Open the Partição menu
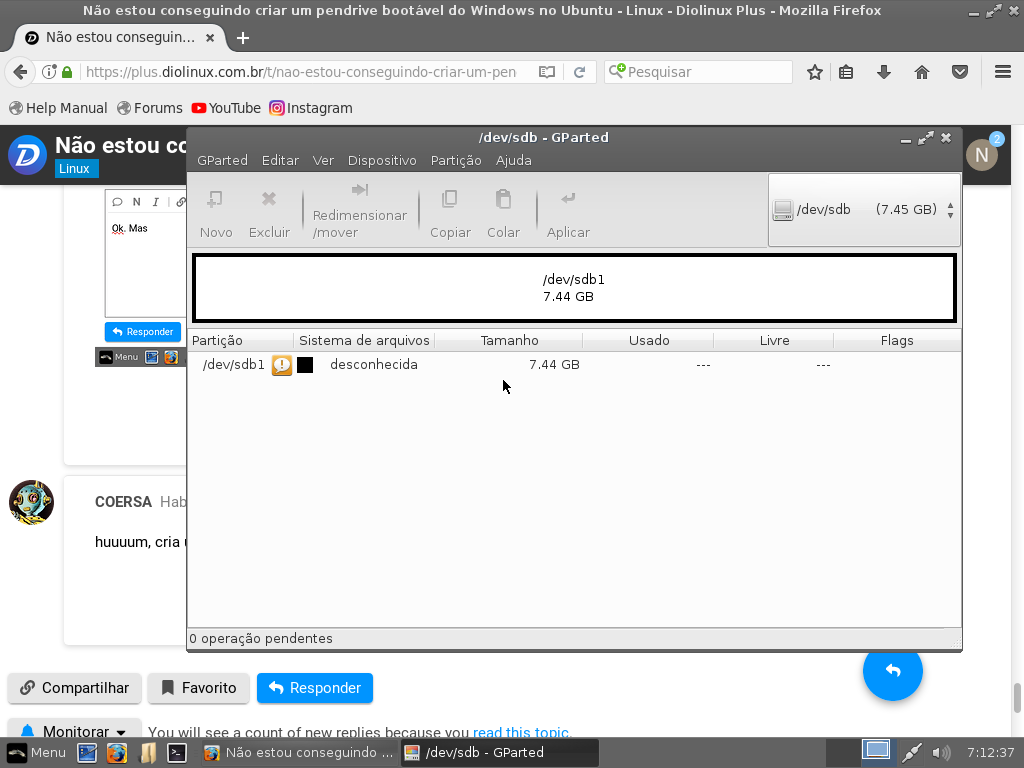Screen dimensions: 1024x768 [x=456, y=160]
